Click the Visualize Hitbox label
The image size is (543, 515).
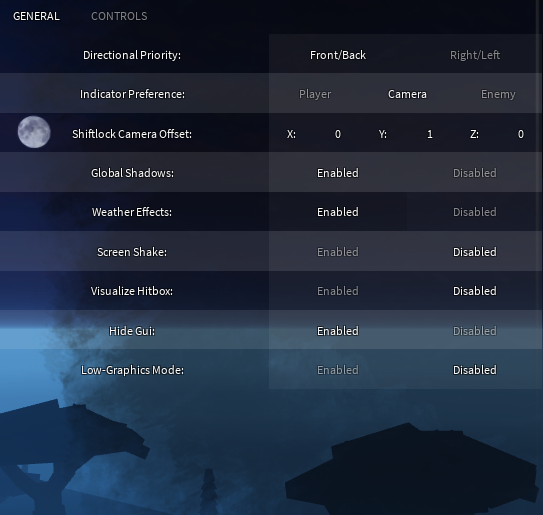click(132, 291)
